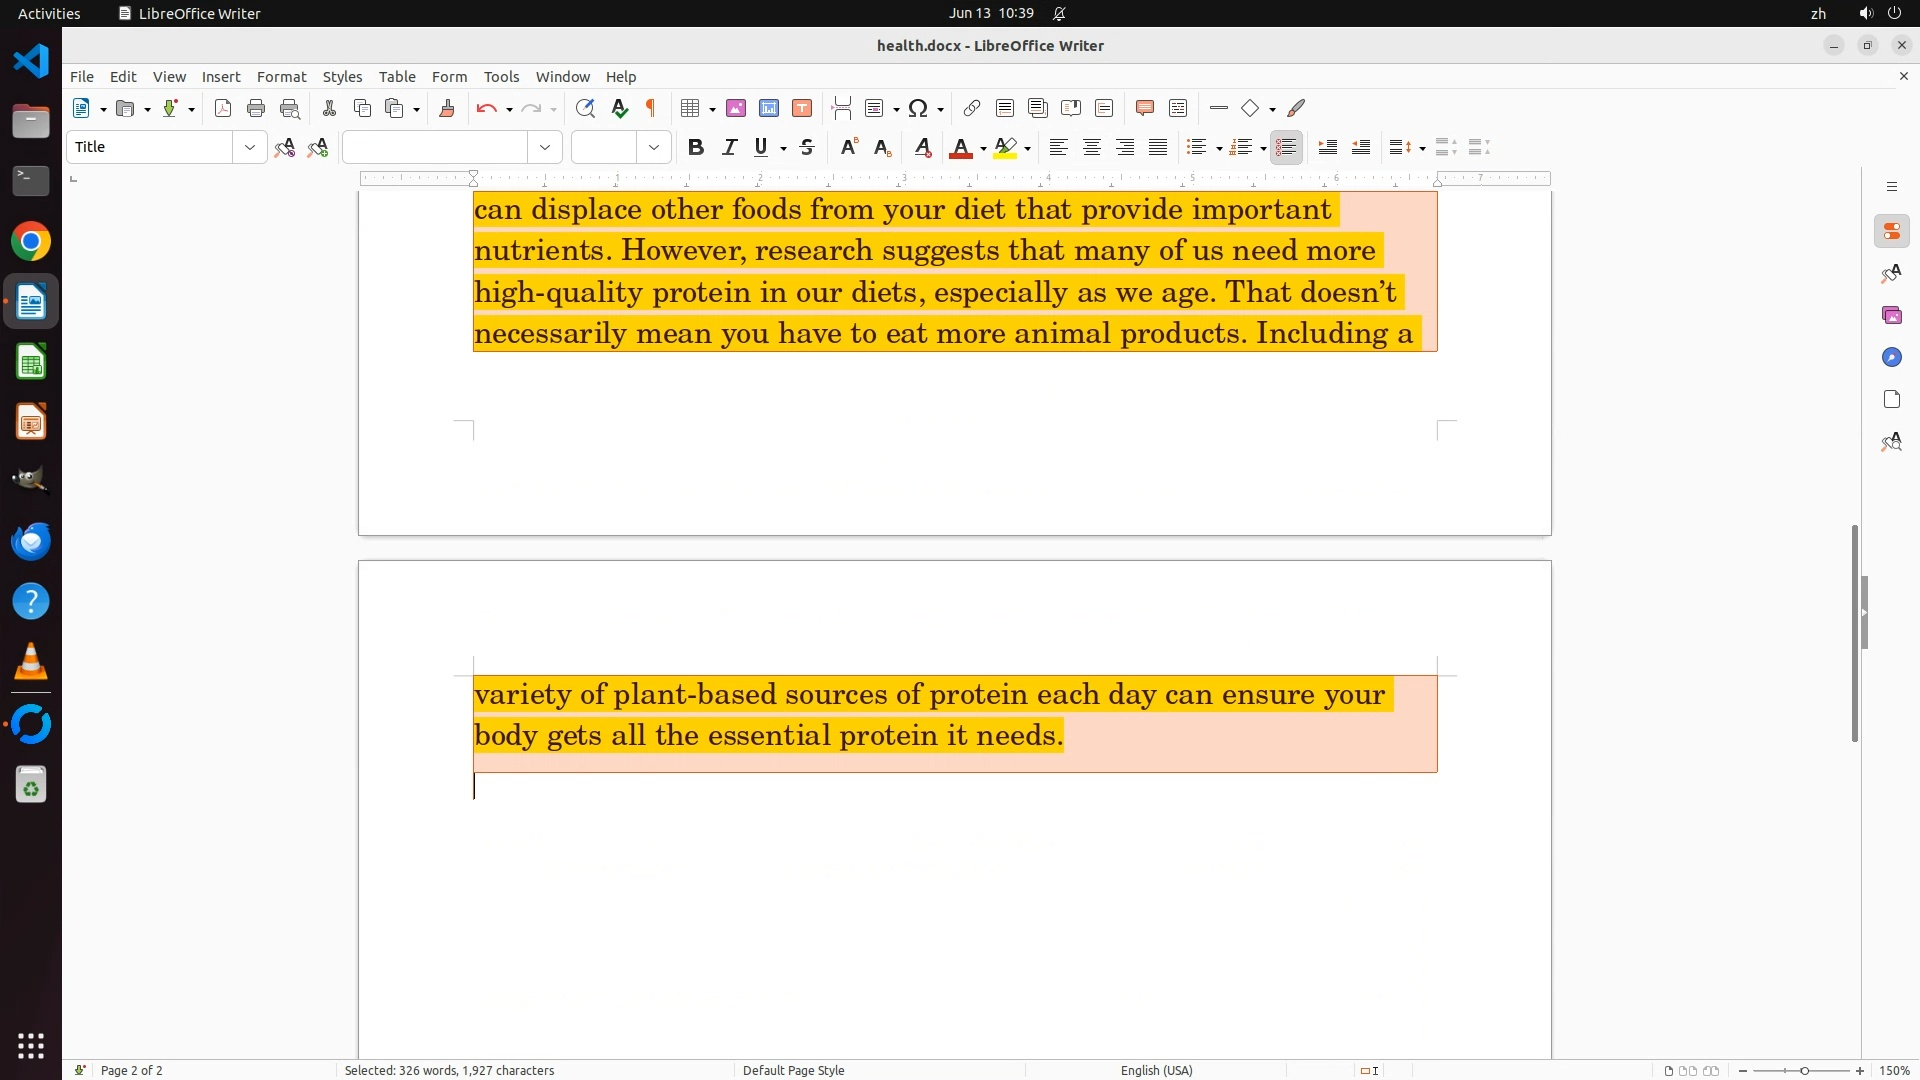Open the Format menu
The image size is (1920, 1080).
click(281, 77)
